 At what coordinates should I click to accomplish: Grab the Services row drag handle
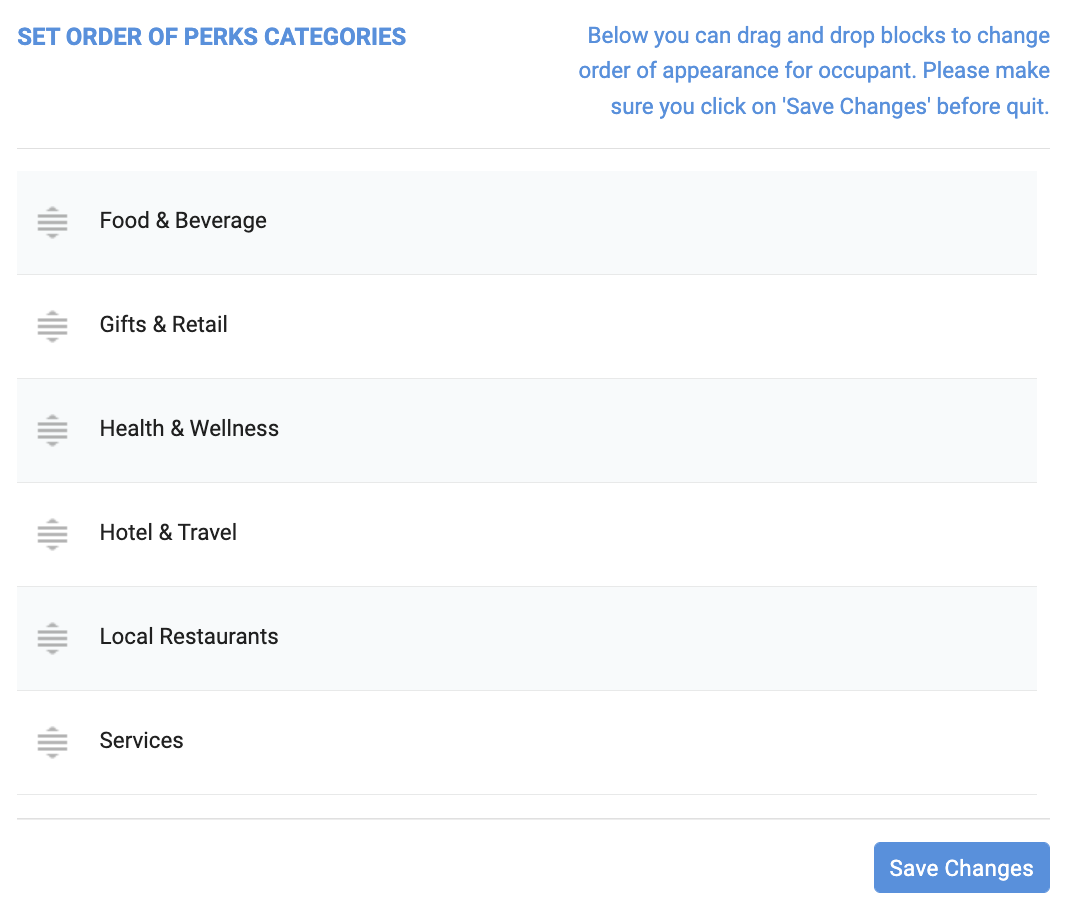pos(52,741)
